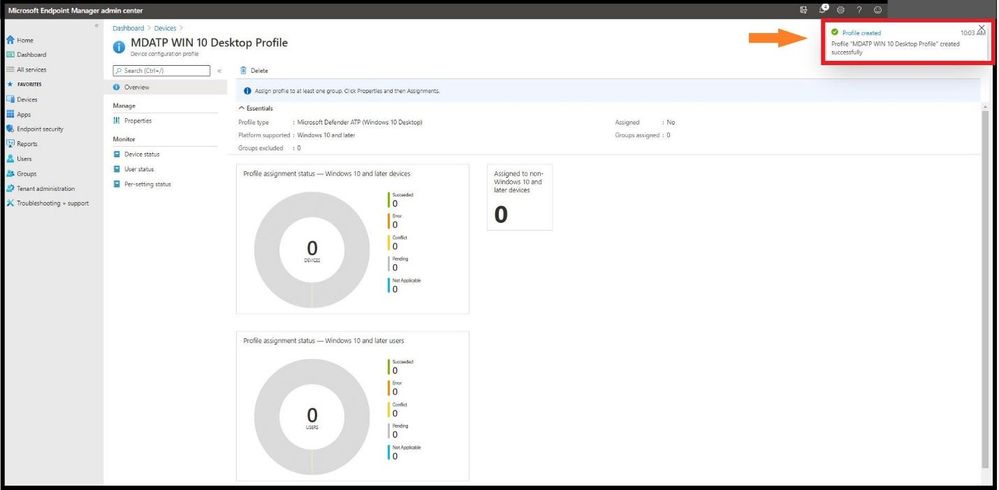Open the Apps grid icon
The width and height of the screenshot is (999, 490).
click(10, 114)
